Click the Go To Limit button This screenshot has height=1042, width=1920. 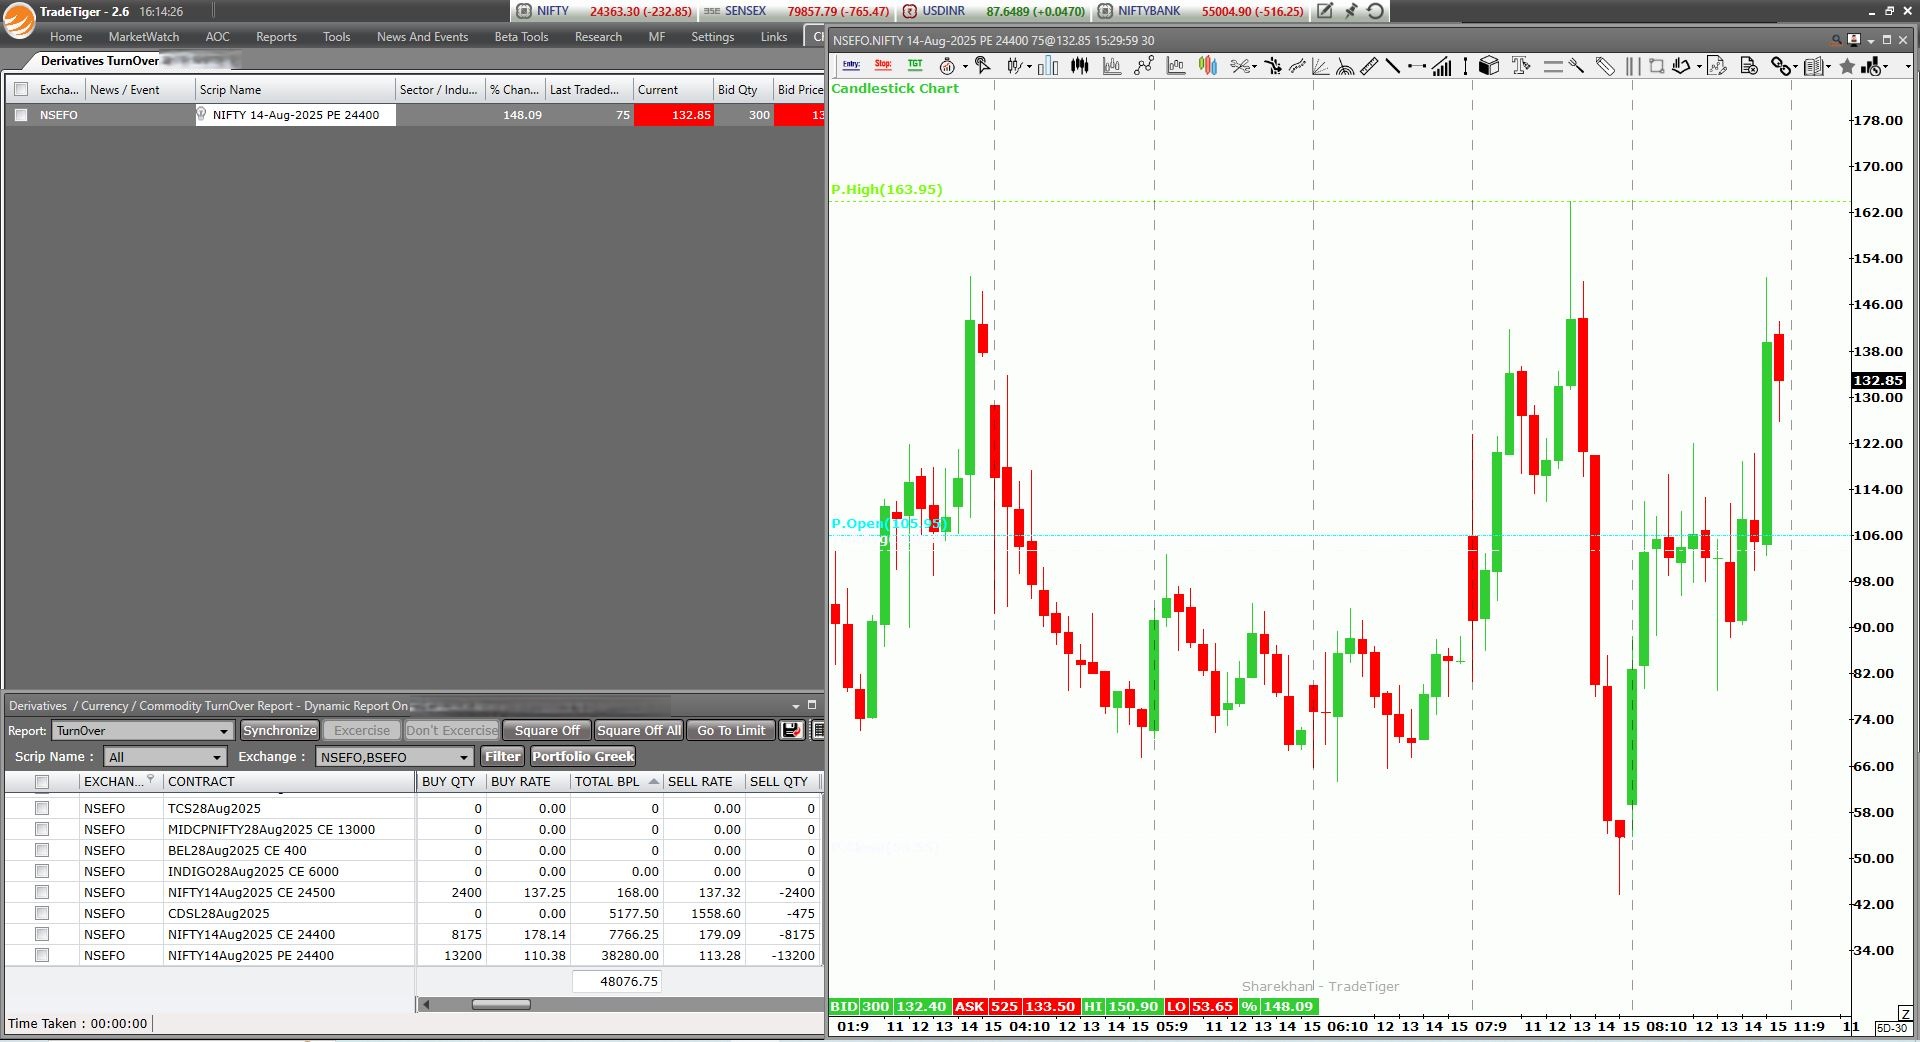[x=731, y=731]
